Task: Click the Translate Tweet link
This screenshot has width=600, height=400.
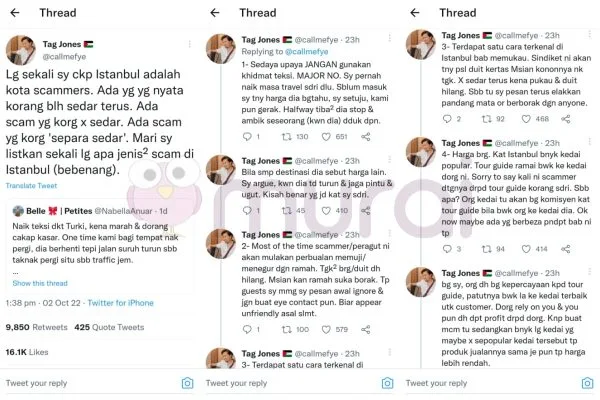Action: [x=31, y=186]
